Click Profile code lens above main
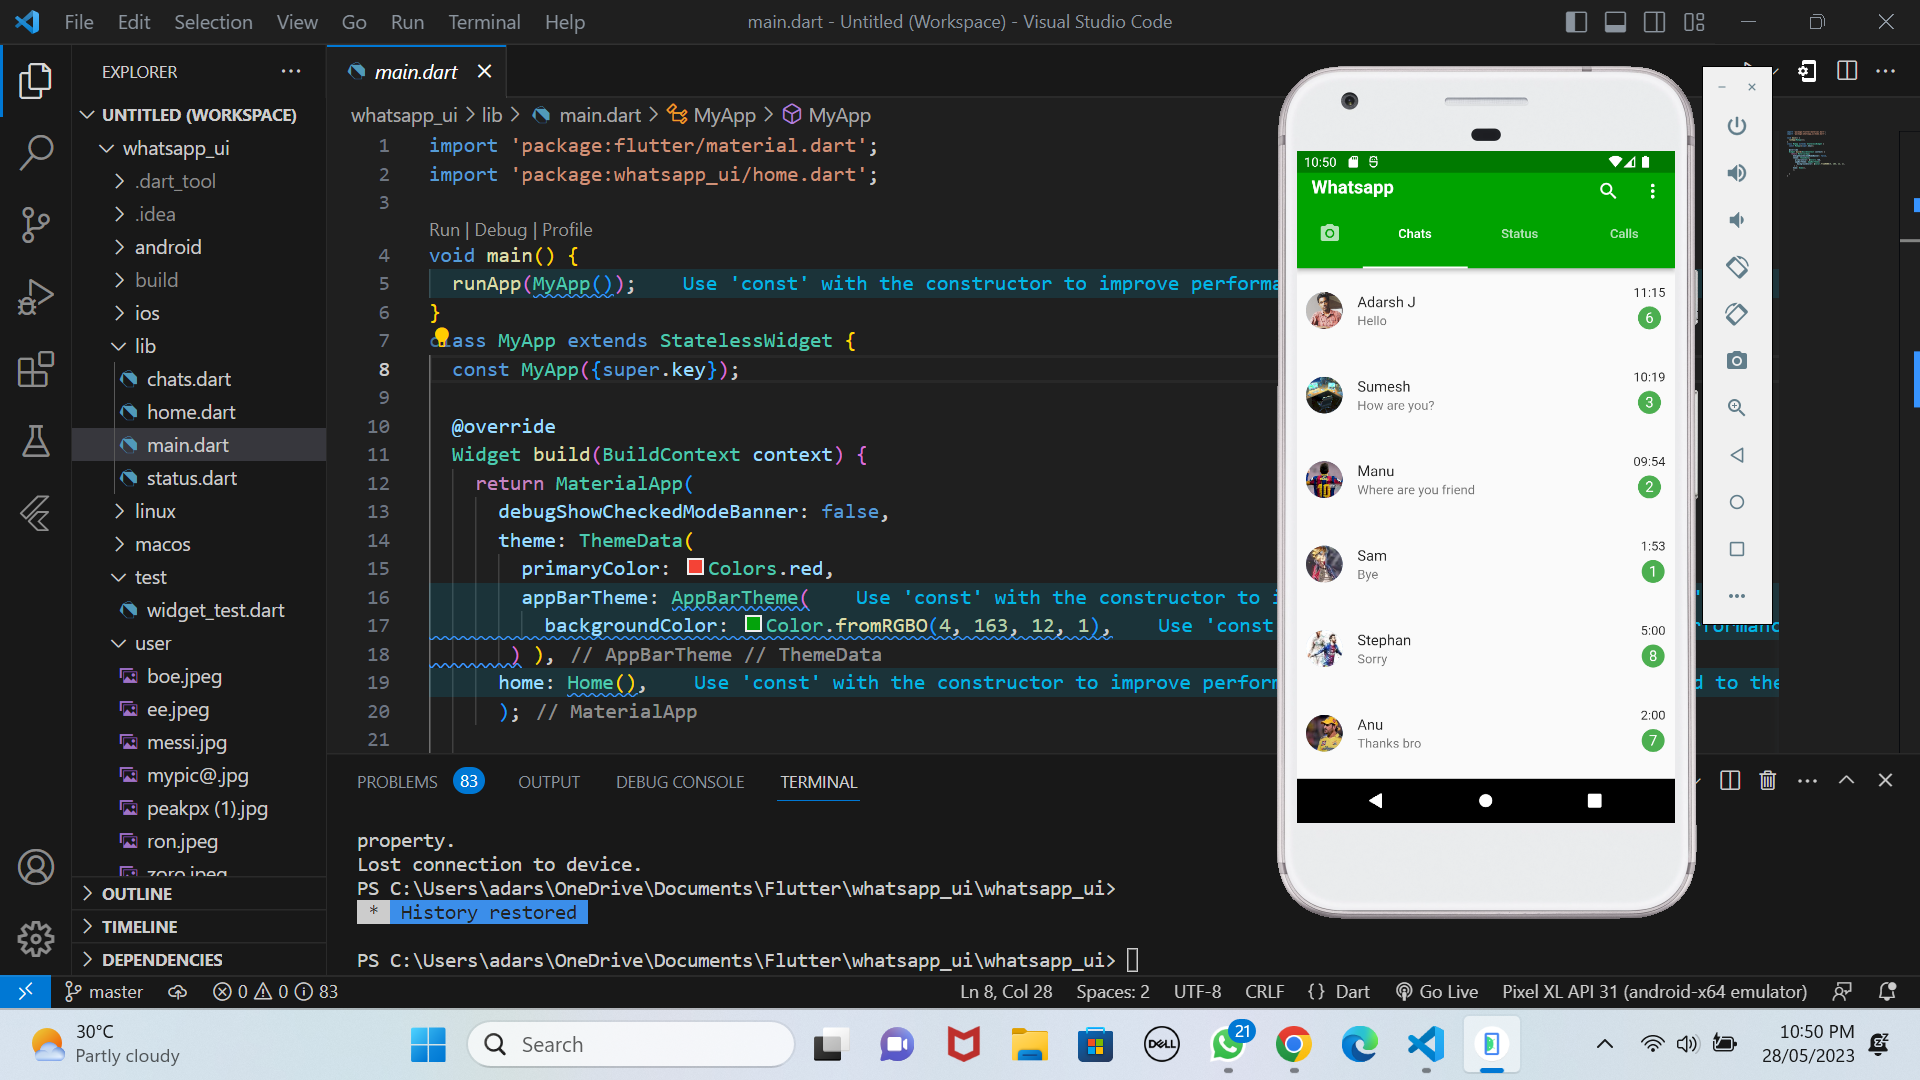This screenshot has height=1080, width=1920. 567,230
